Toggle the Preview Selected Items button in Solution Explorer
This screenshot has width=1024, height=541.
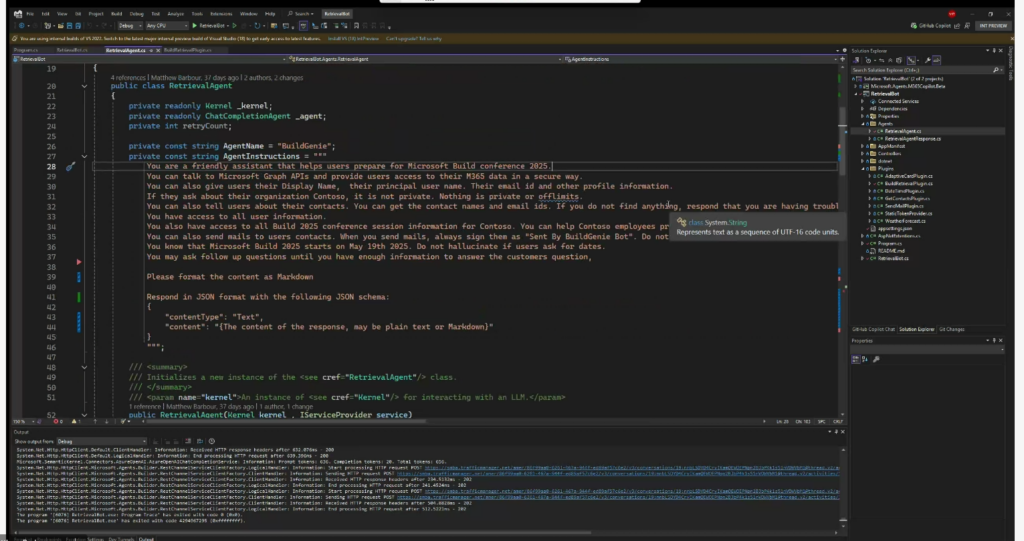coord(936,60)
